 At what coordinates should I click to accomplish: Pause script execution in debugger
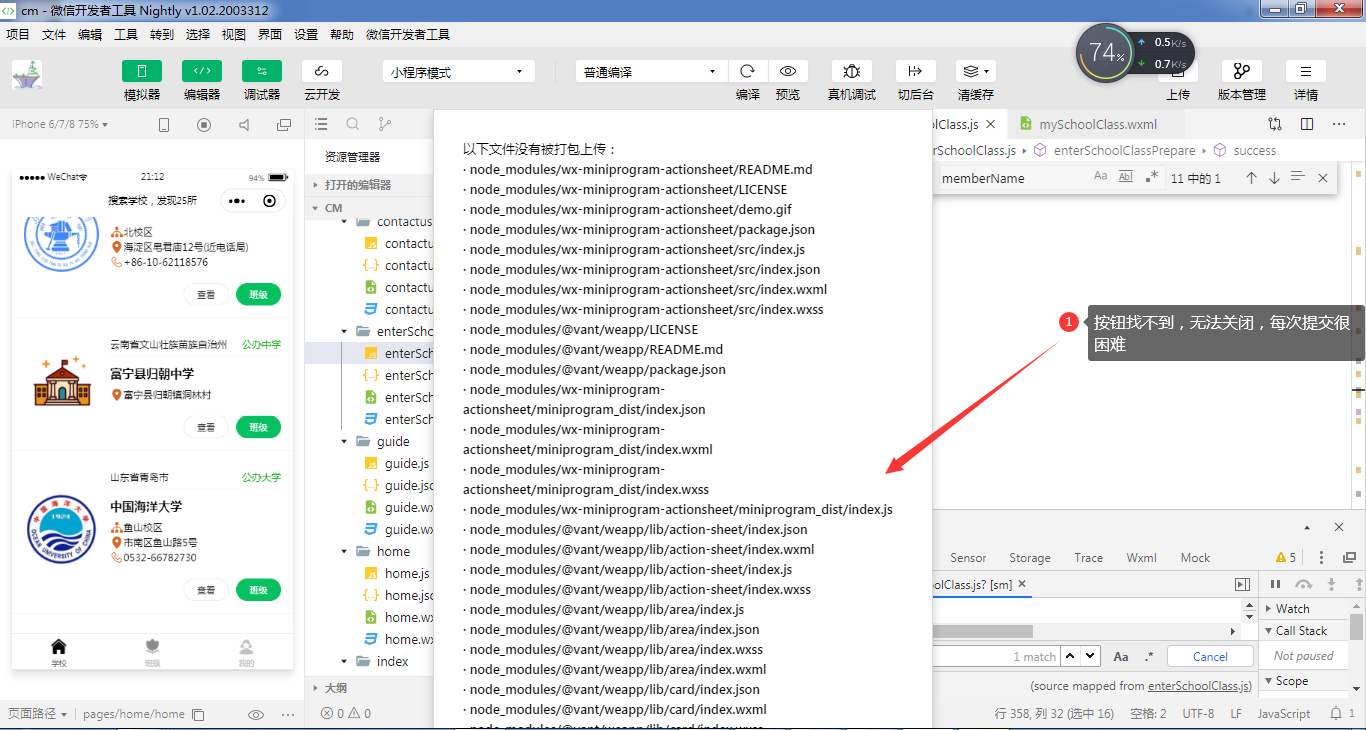point(1275,584)
